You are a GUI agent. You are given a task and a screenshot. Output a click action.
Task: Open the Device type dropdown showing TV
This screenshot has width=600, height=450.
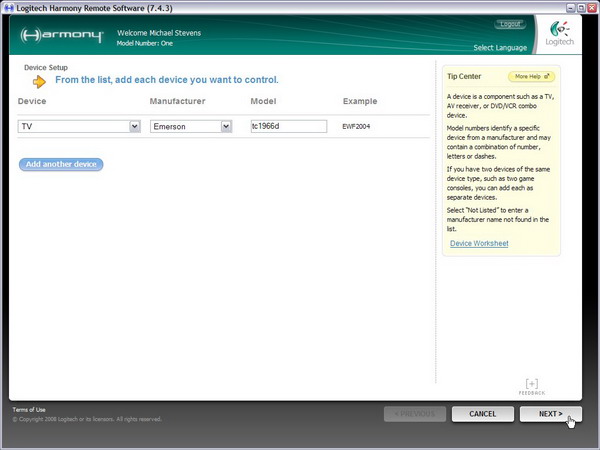tap(79, 126)
